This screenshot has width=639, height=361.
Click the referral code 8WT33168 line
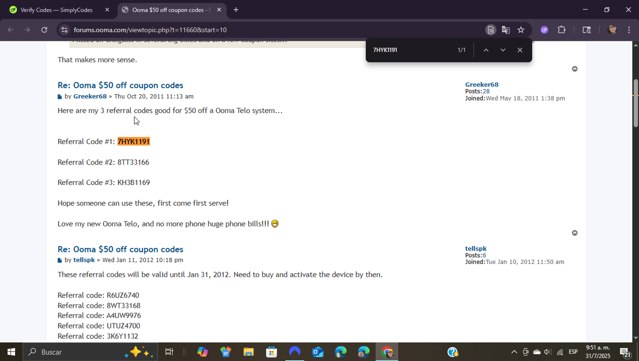[x=99, y=306]
